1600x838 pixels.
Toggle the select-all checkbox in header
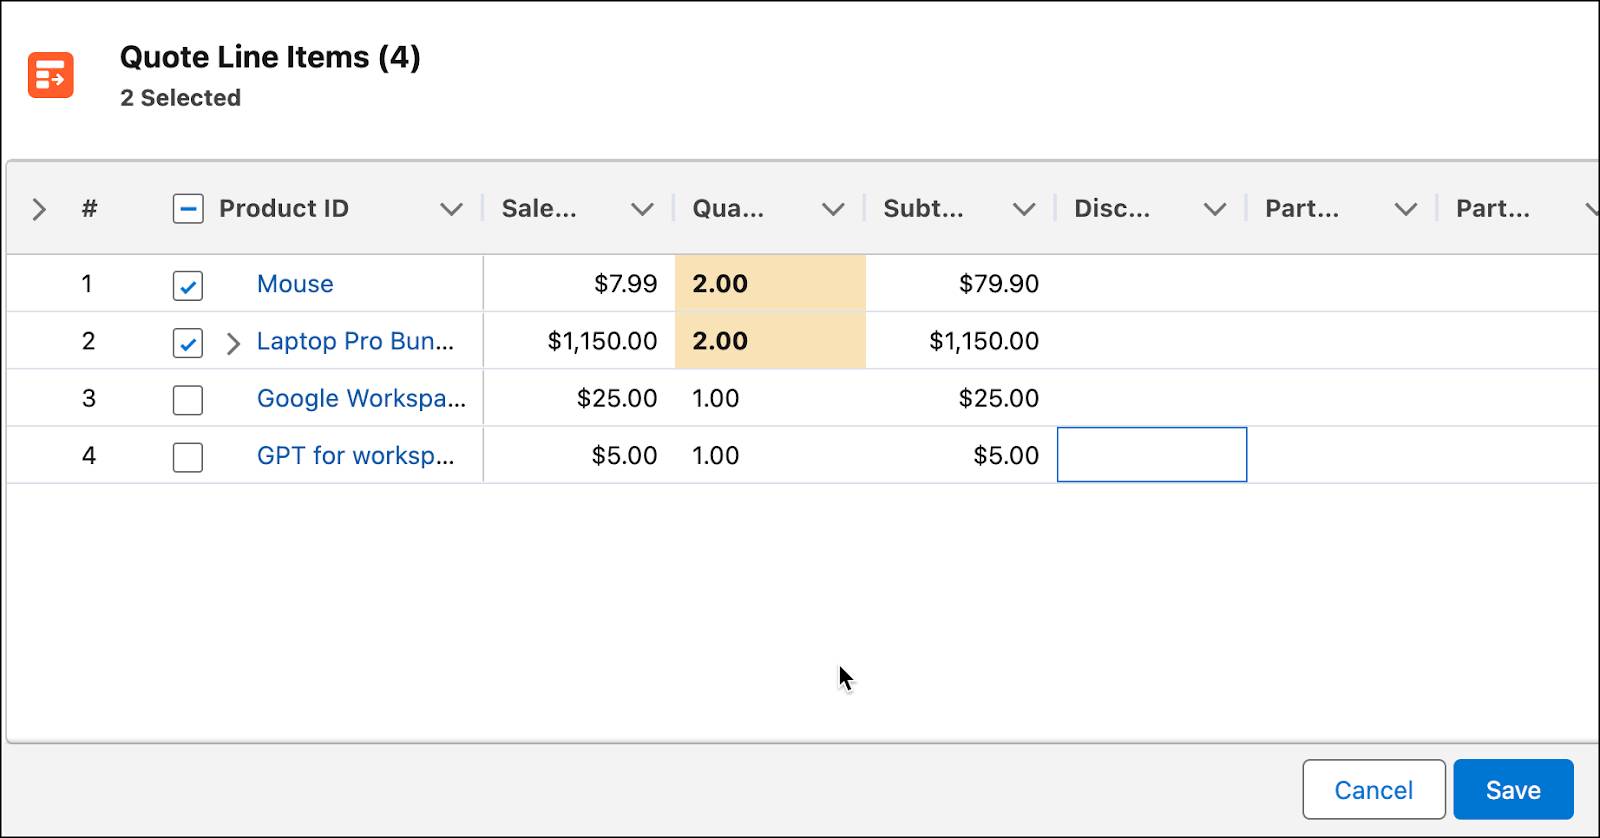[x=188, y=209]
